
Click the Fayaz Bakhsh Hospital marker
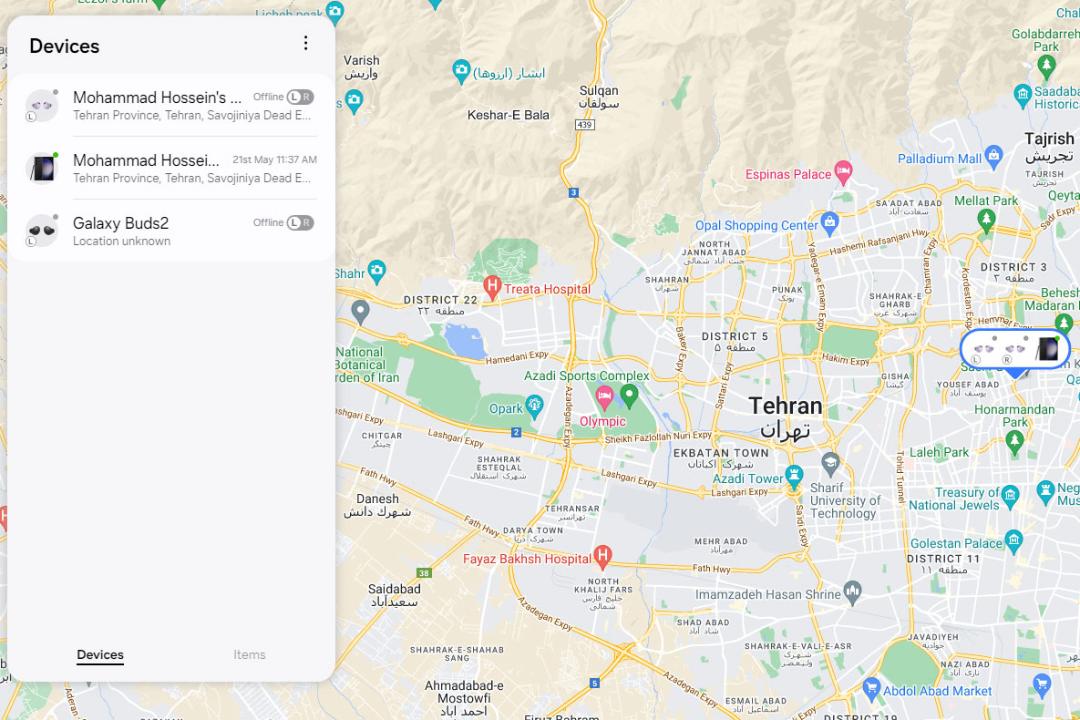click(603, 557)
